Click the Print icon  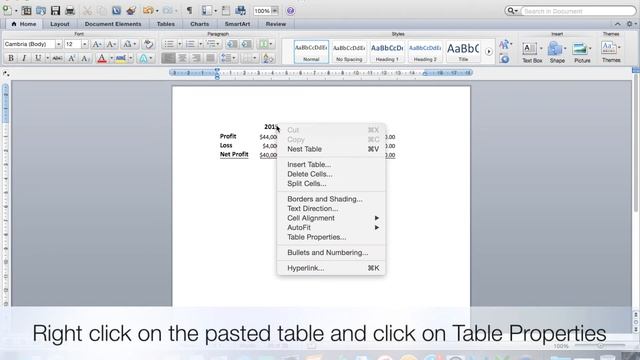point(70,11)
